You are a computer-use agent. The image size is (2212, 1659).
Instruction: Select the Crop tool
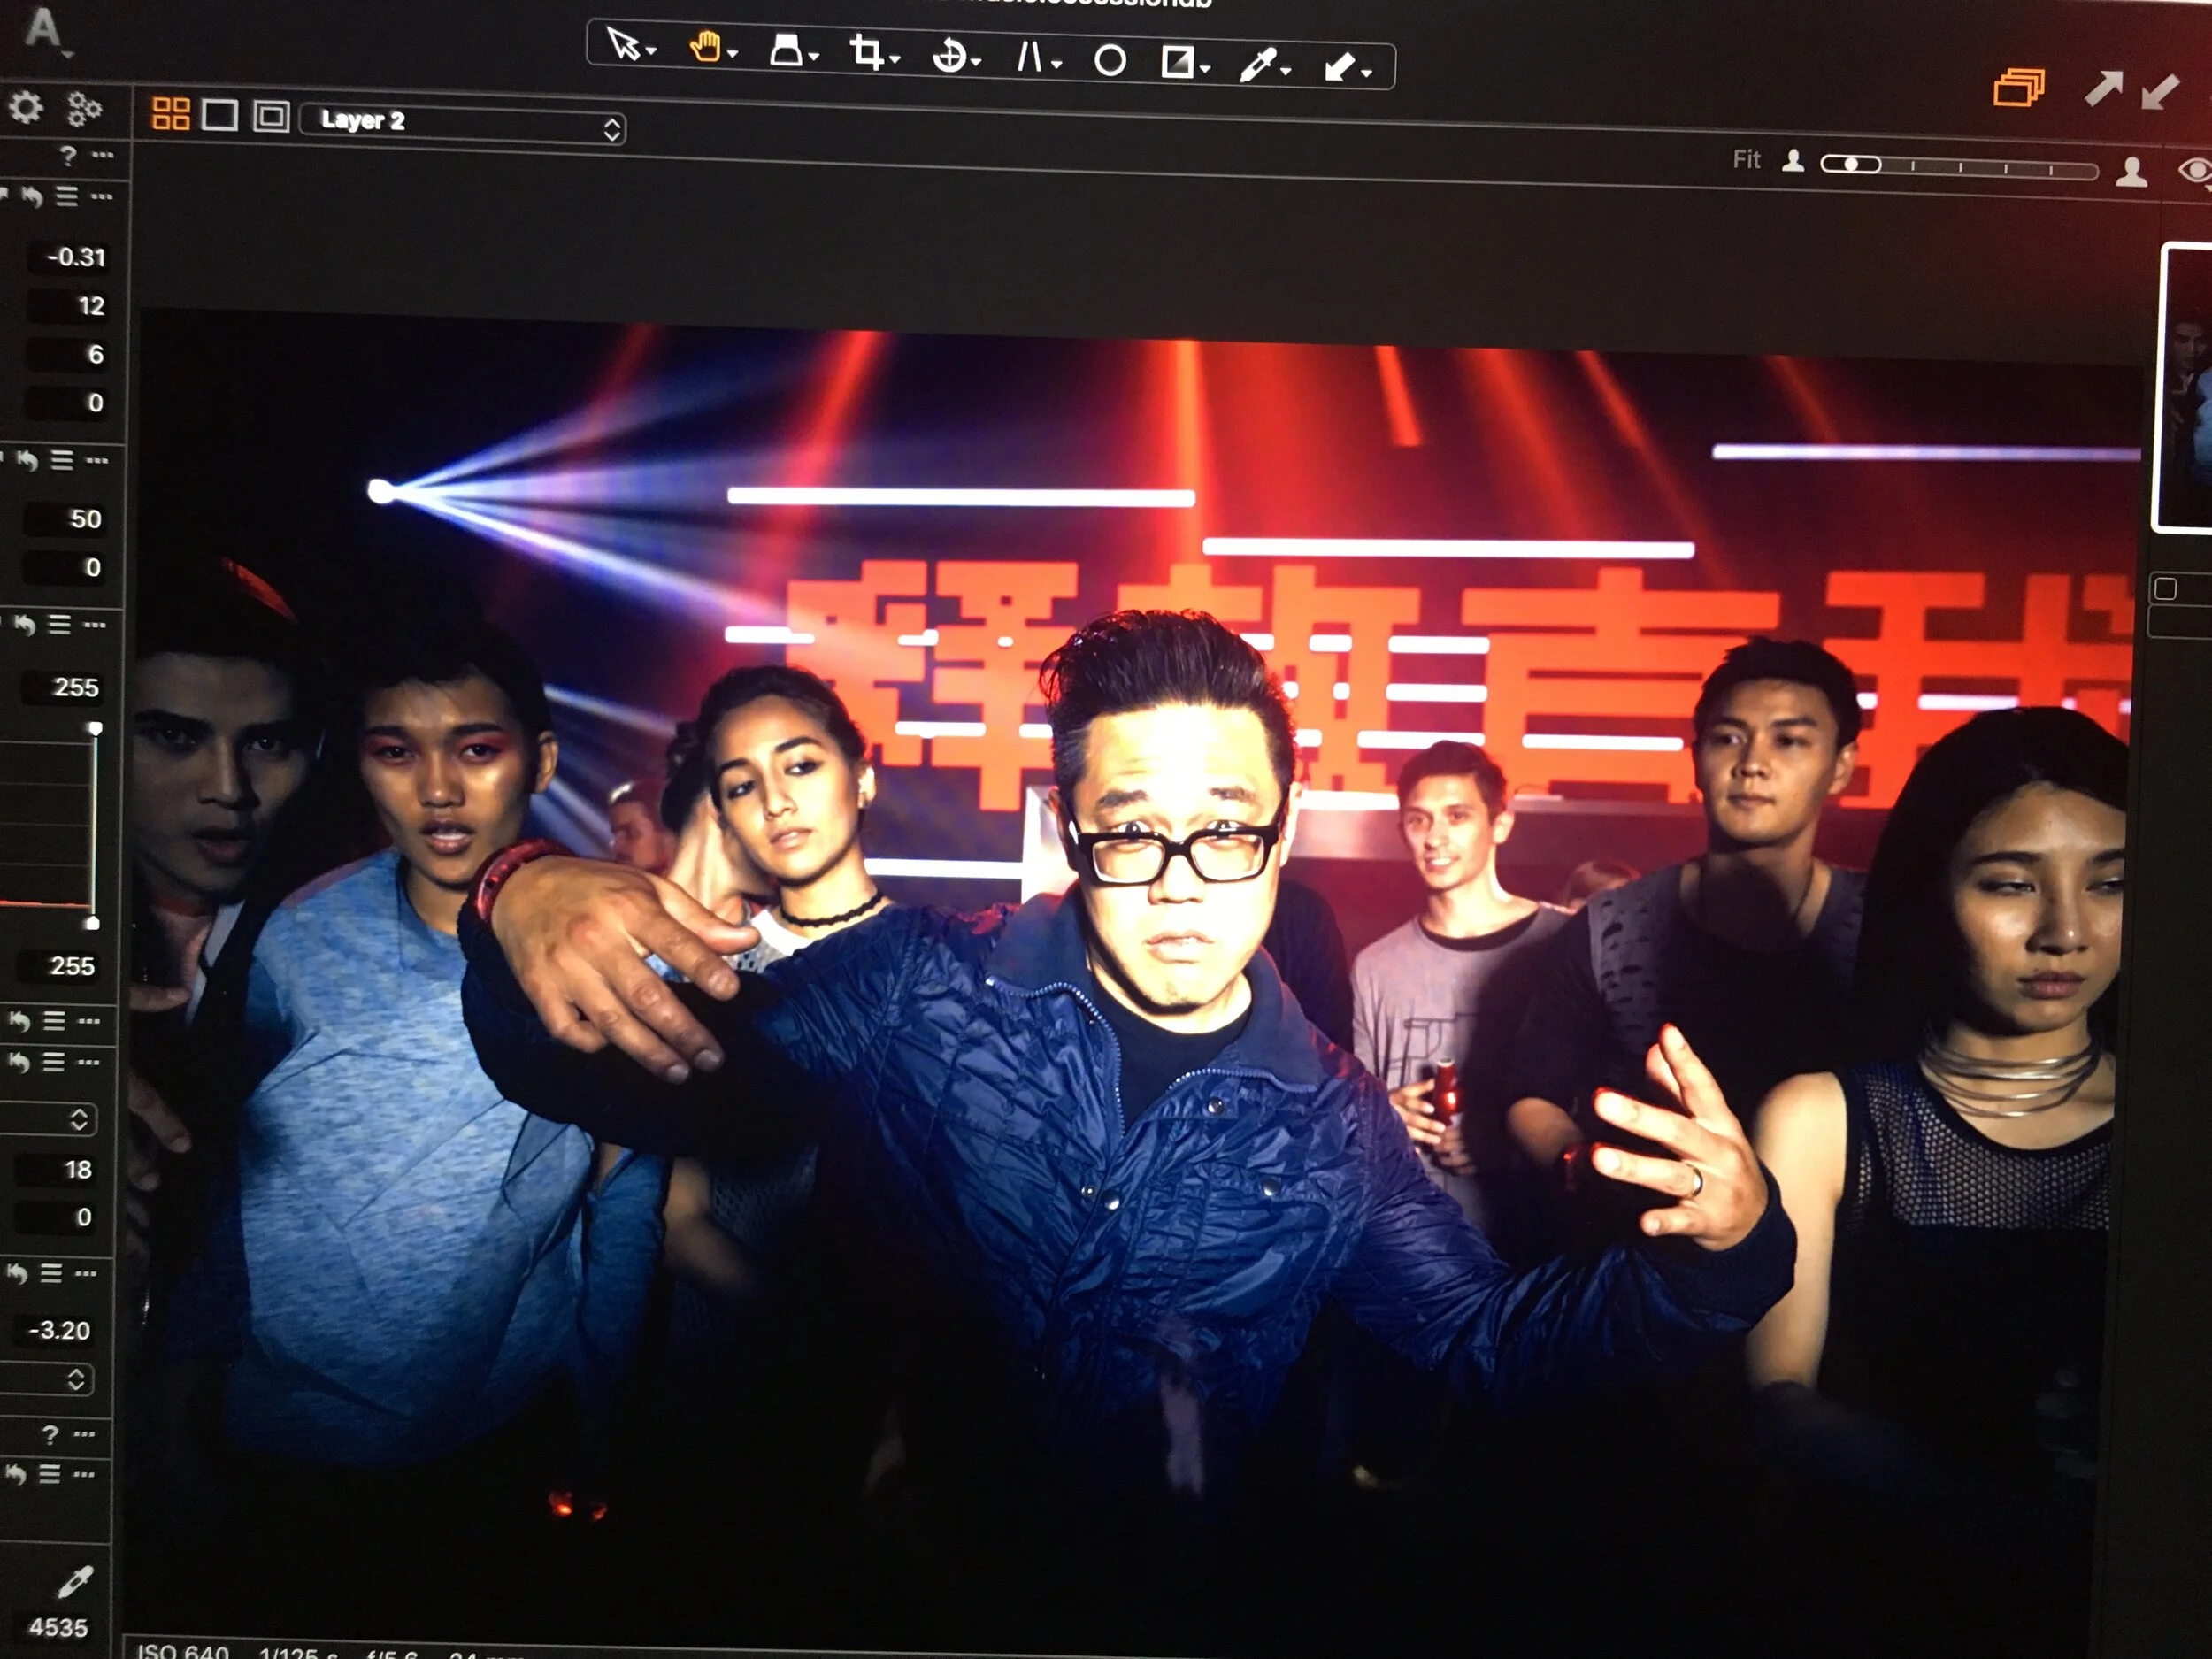pyautogui.click(x=866, y=52)
